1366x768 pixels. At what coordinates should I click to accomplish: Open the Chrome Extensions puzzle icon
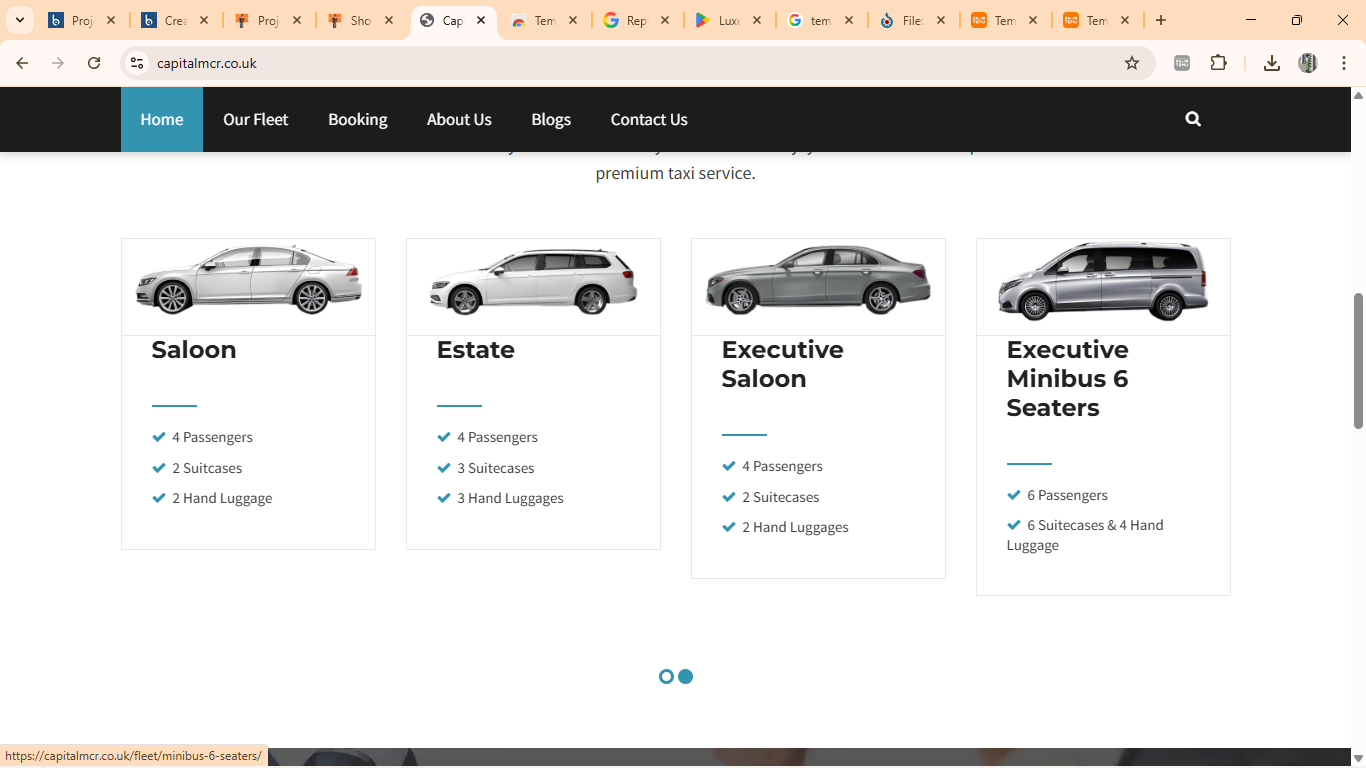[1218, 63]
